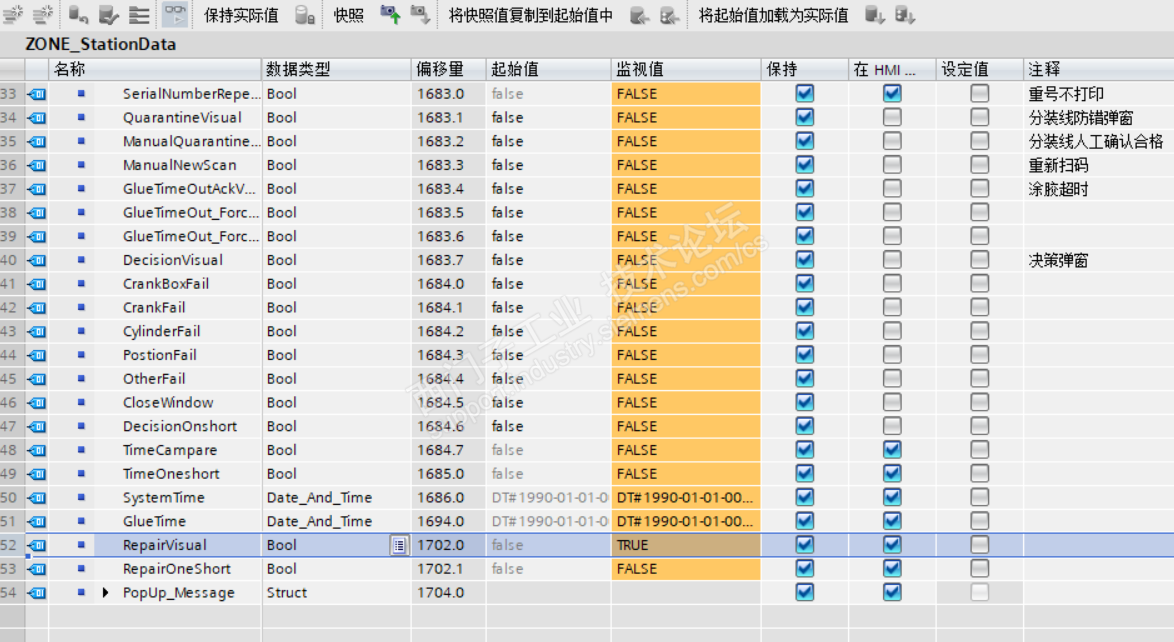
Task: Click the 数据类型 column header
Action: point(336,70)
